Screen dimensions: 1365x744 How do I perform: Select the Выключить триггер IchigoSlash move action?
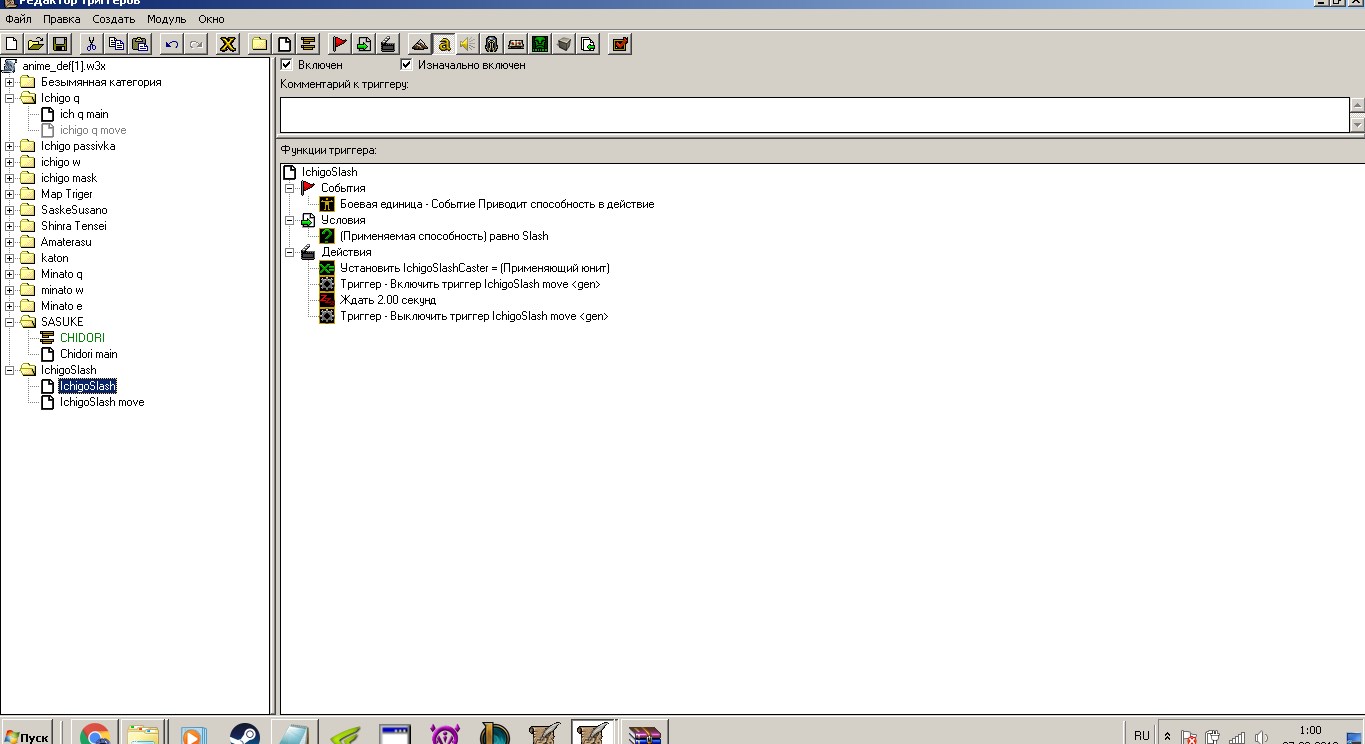pyautogui.click(x=474, y=316)
